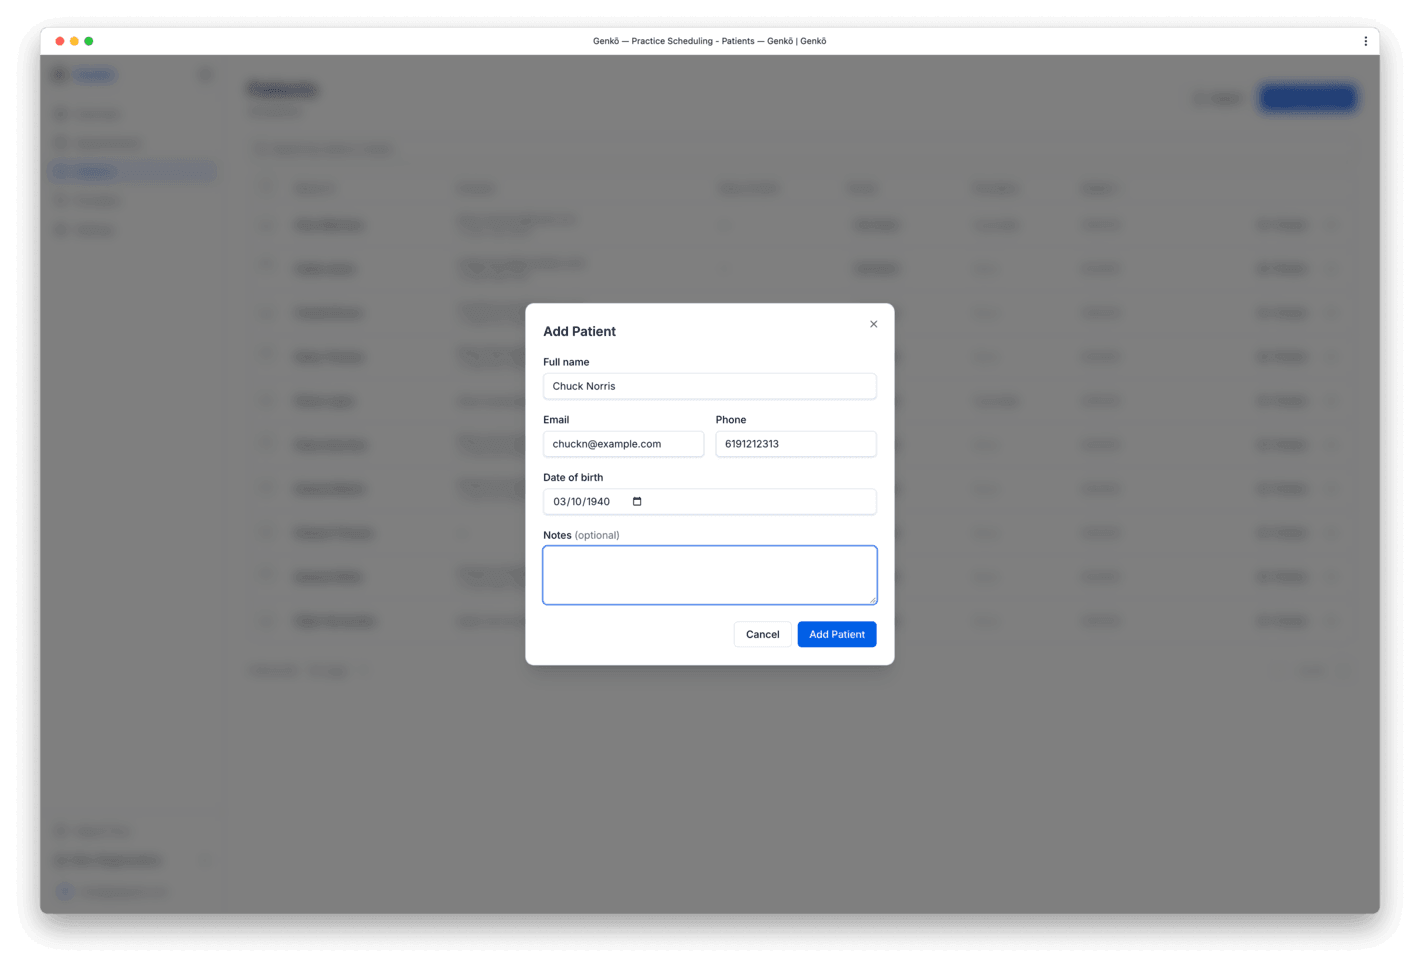
Task: Click the Export control beside the header Add Patient button
Action: (1218, 97)
